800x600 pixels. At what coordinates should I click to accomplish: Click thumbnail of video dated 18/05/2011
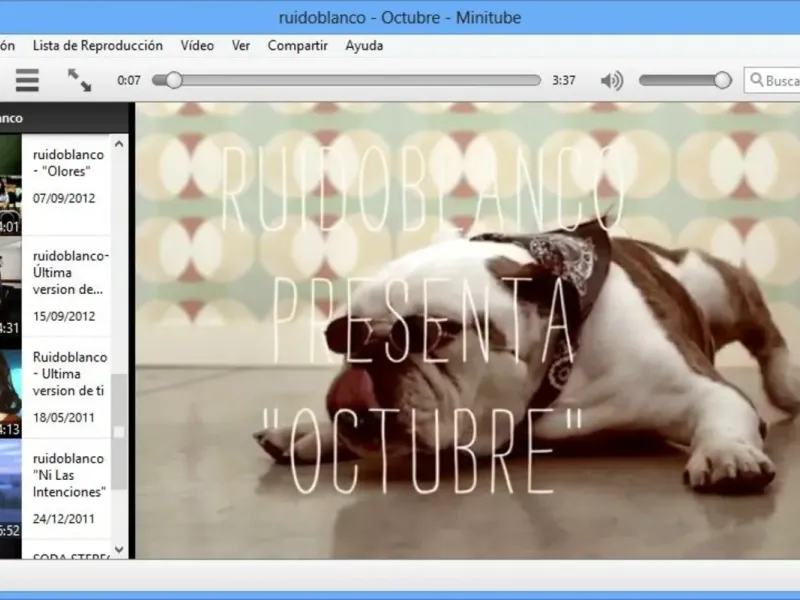(x=10, y=390)
